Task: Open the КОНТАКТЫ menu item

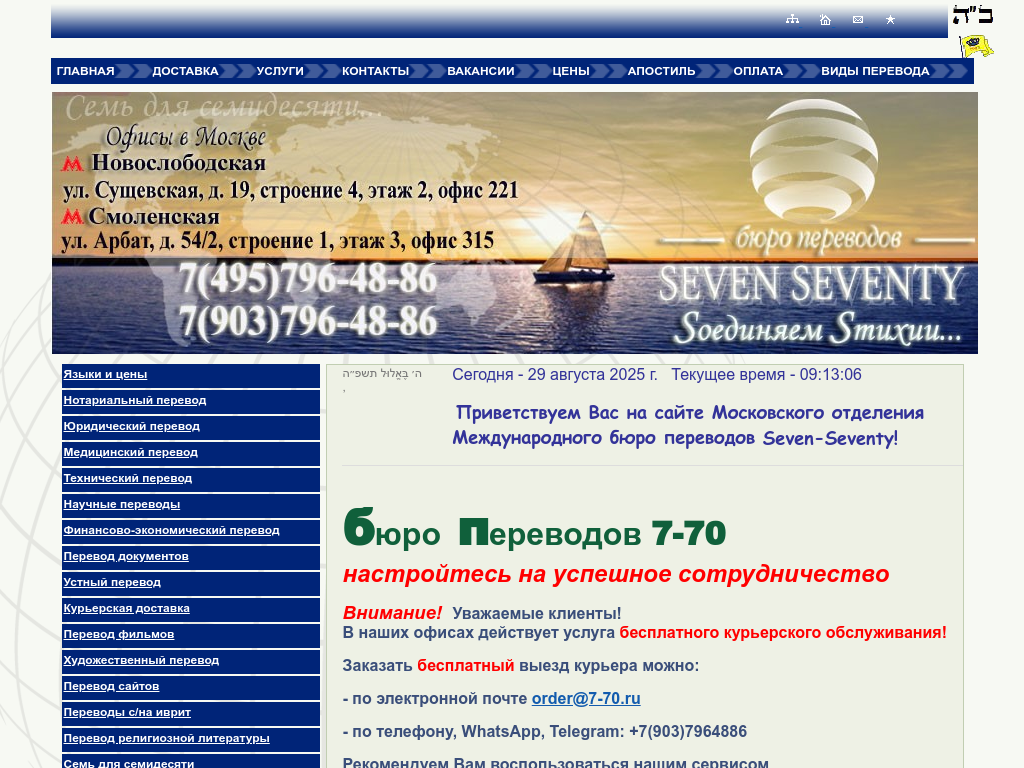Action: (376, 71)
